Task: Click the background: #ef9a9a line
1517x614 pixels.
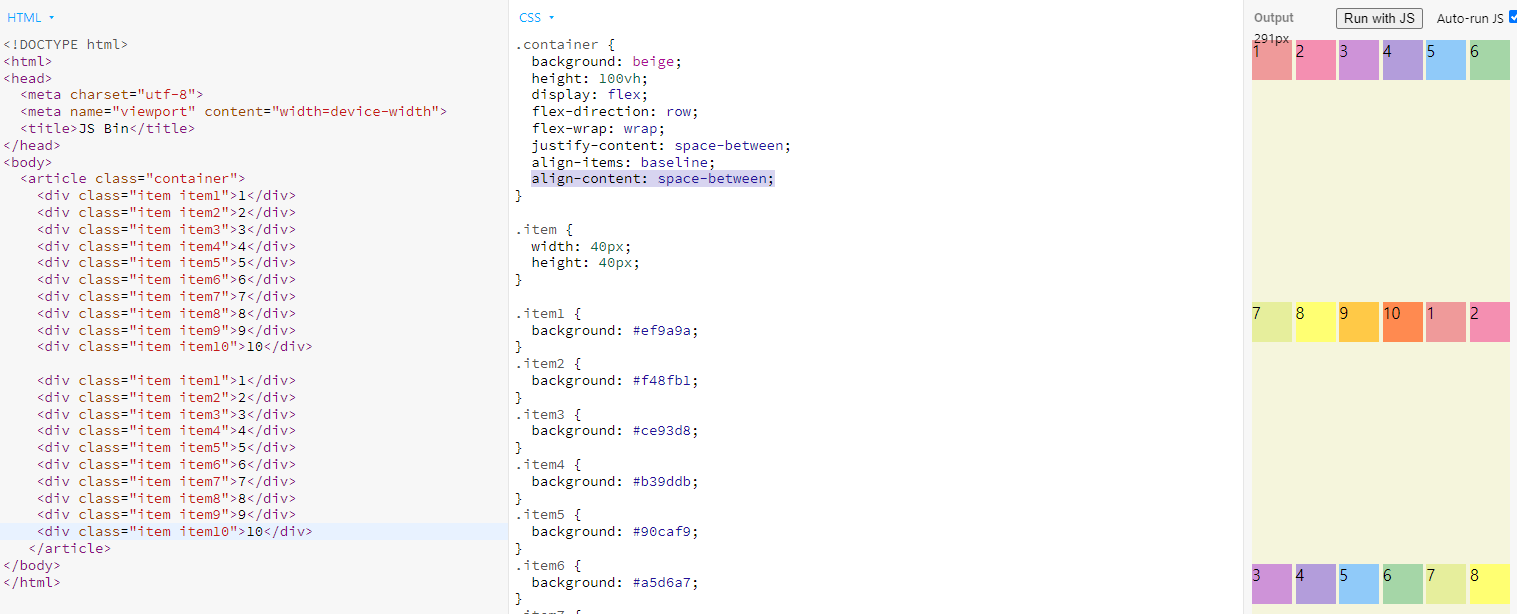Action: click(x=614, y=330)
